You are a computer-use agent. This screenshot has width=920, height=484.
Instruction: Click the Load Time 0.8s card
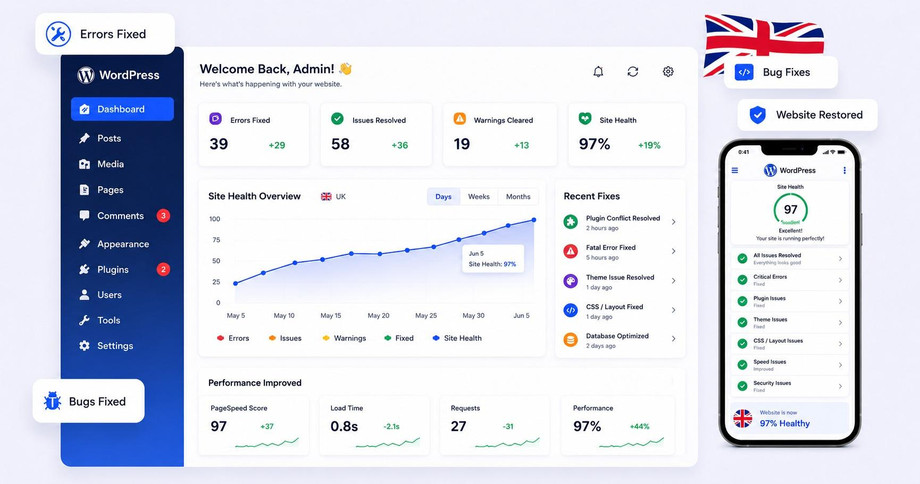(x=374, y=425)
